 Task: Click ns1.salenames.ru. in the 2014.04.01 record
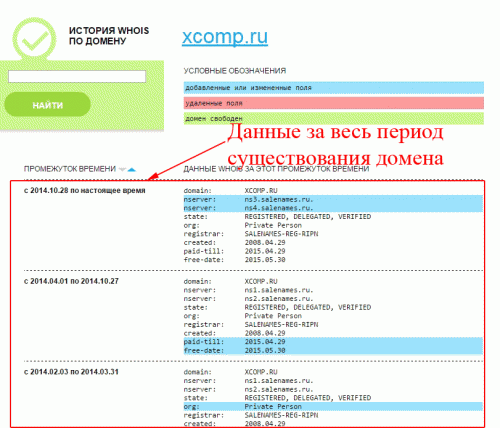pos(279,290)
